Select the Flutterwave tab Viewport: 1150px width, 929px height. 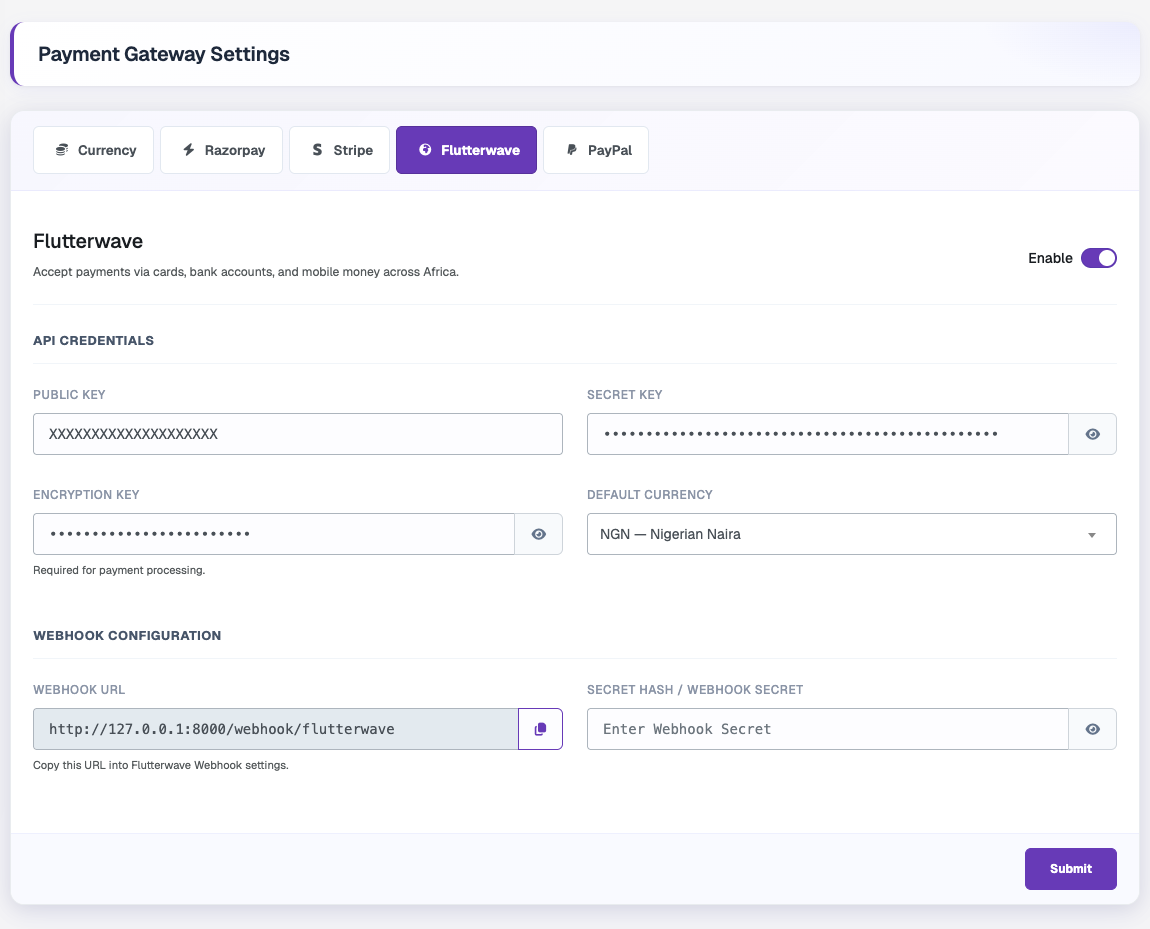click(x=466, y=150)
